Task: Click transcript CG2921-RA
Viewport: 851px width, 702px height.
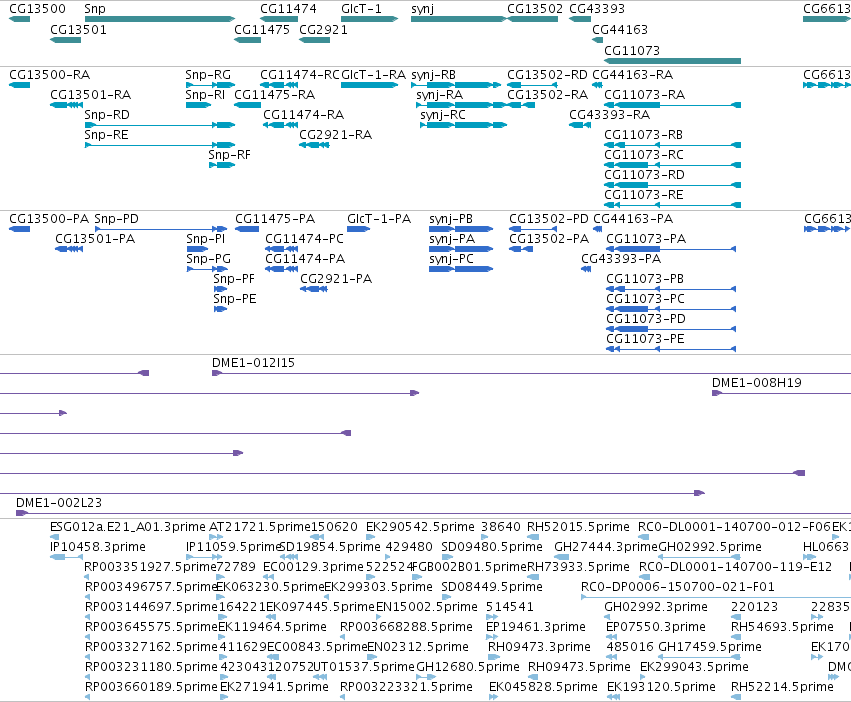Action: (x=335, y=135)
